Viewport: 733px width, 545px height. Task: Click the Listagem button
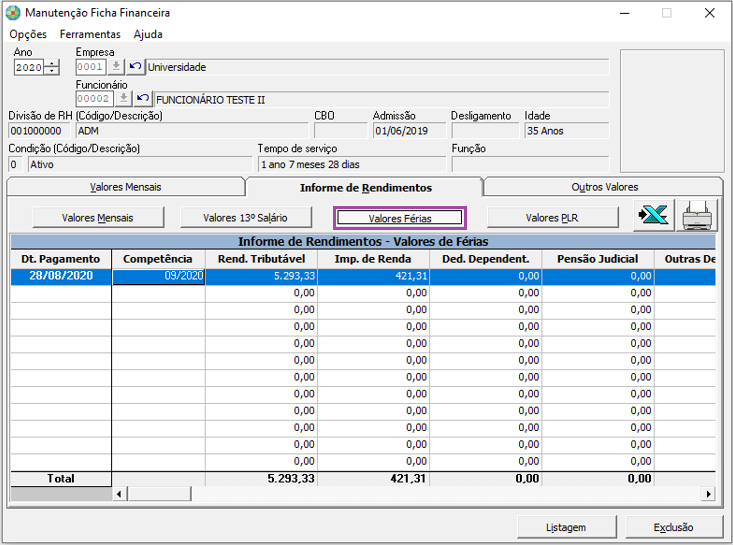click(566, 527)
